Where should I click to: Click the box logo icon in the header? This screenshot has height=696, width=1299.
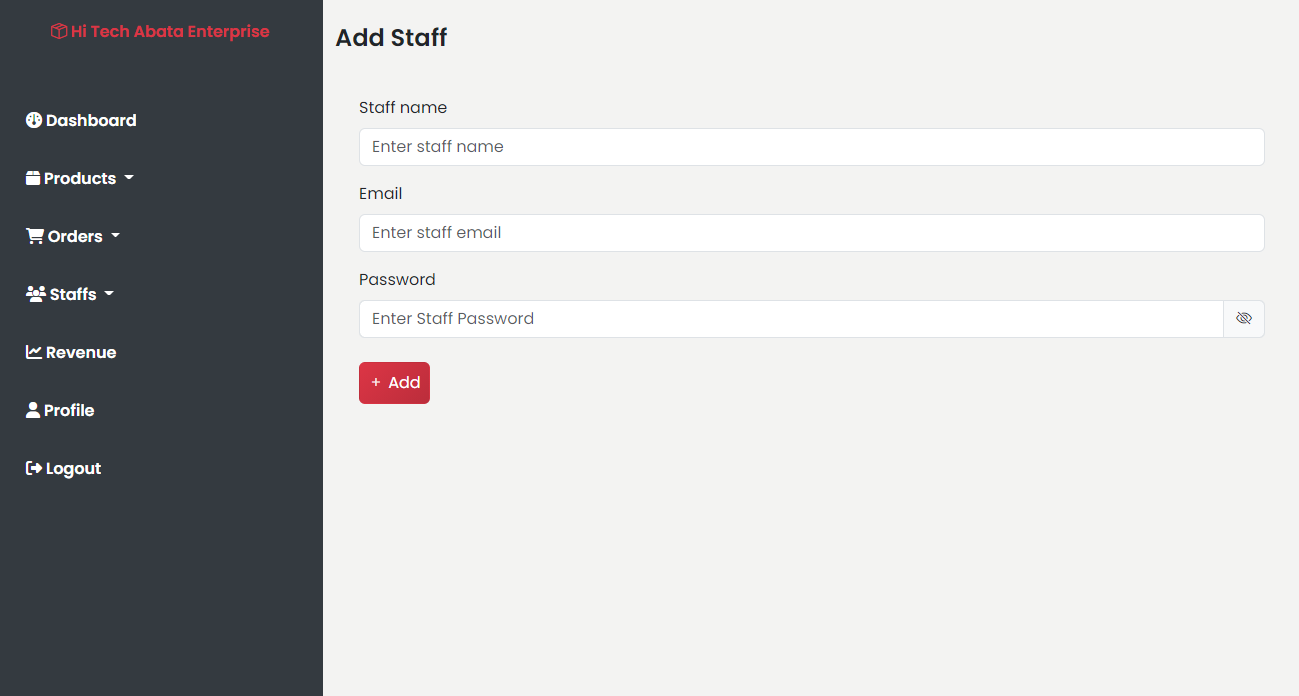pos(59,32)
